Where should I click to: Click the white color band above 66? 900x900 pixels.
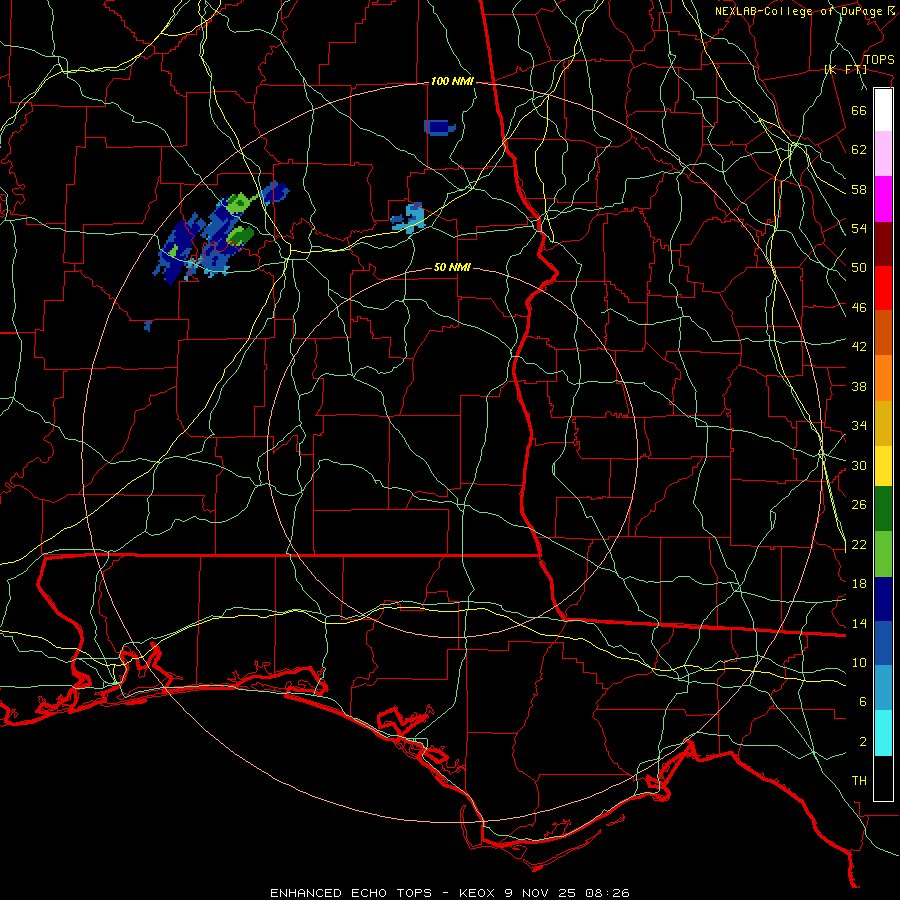pos(883,110)
